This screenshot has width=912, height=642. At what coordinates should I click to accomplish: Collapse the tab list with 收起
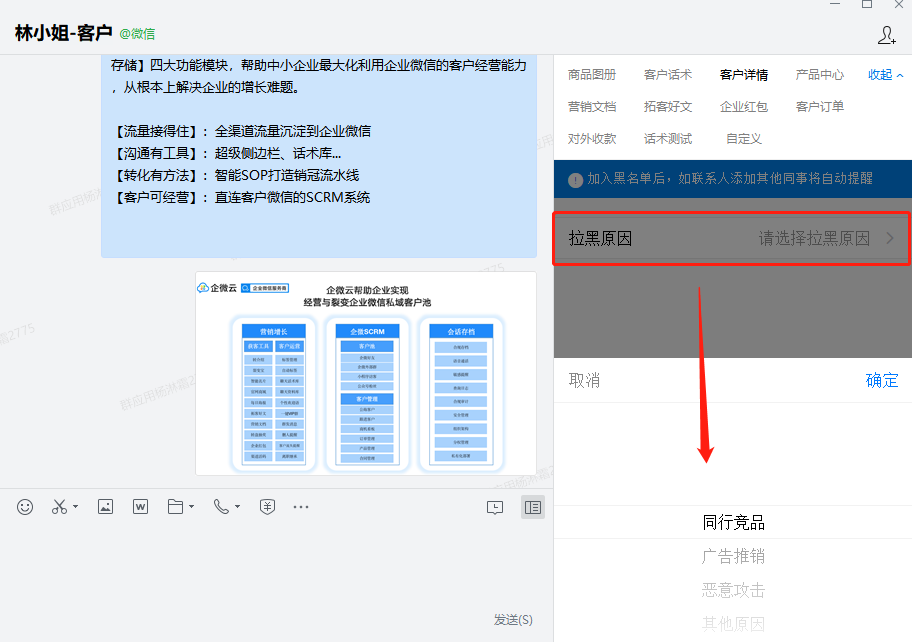coord(885,75)
